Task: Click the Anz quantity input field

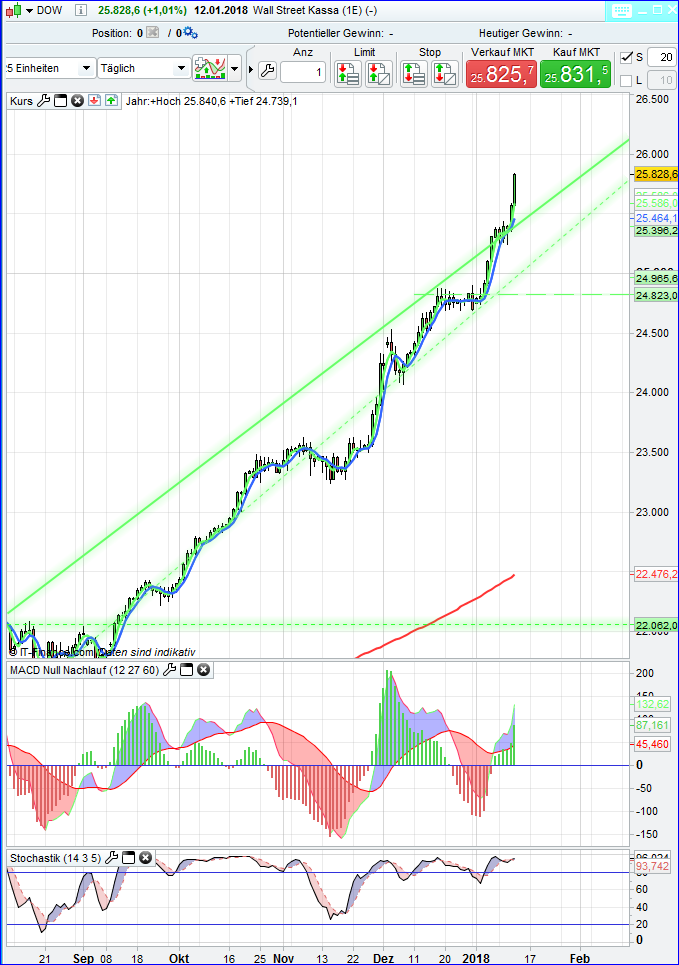Action: pos(303,72)
